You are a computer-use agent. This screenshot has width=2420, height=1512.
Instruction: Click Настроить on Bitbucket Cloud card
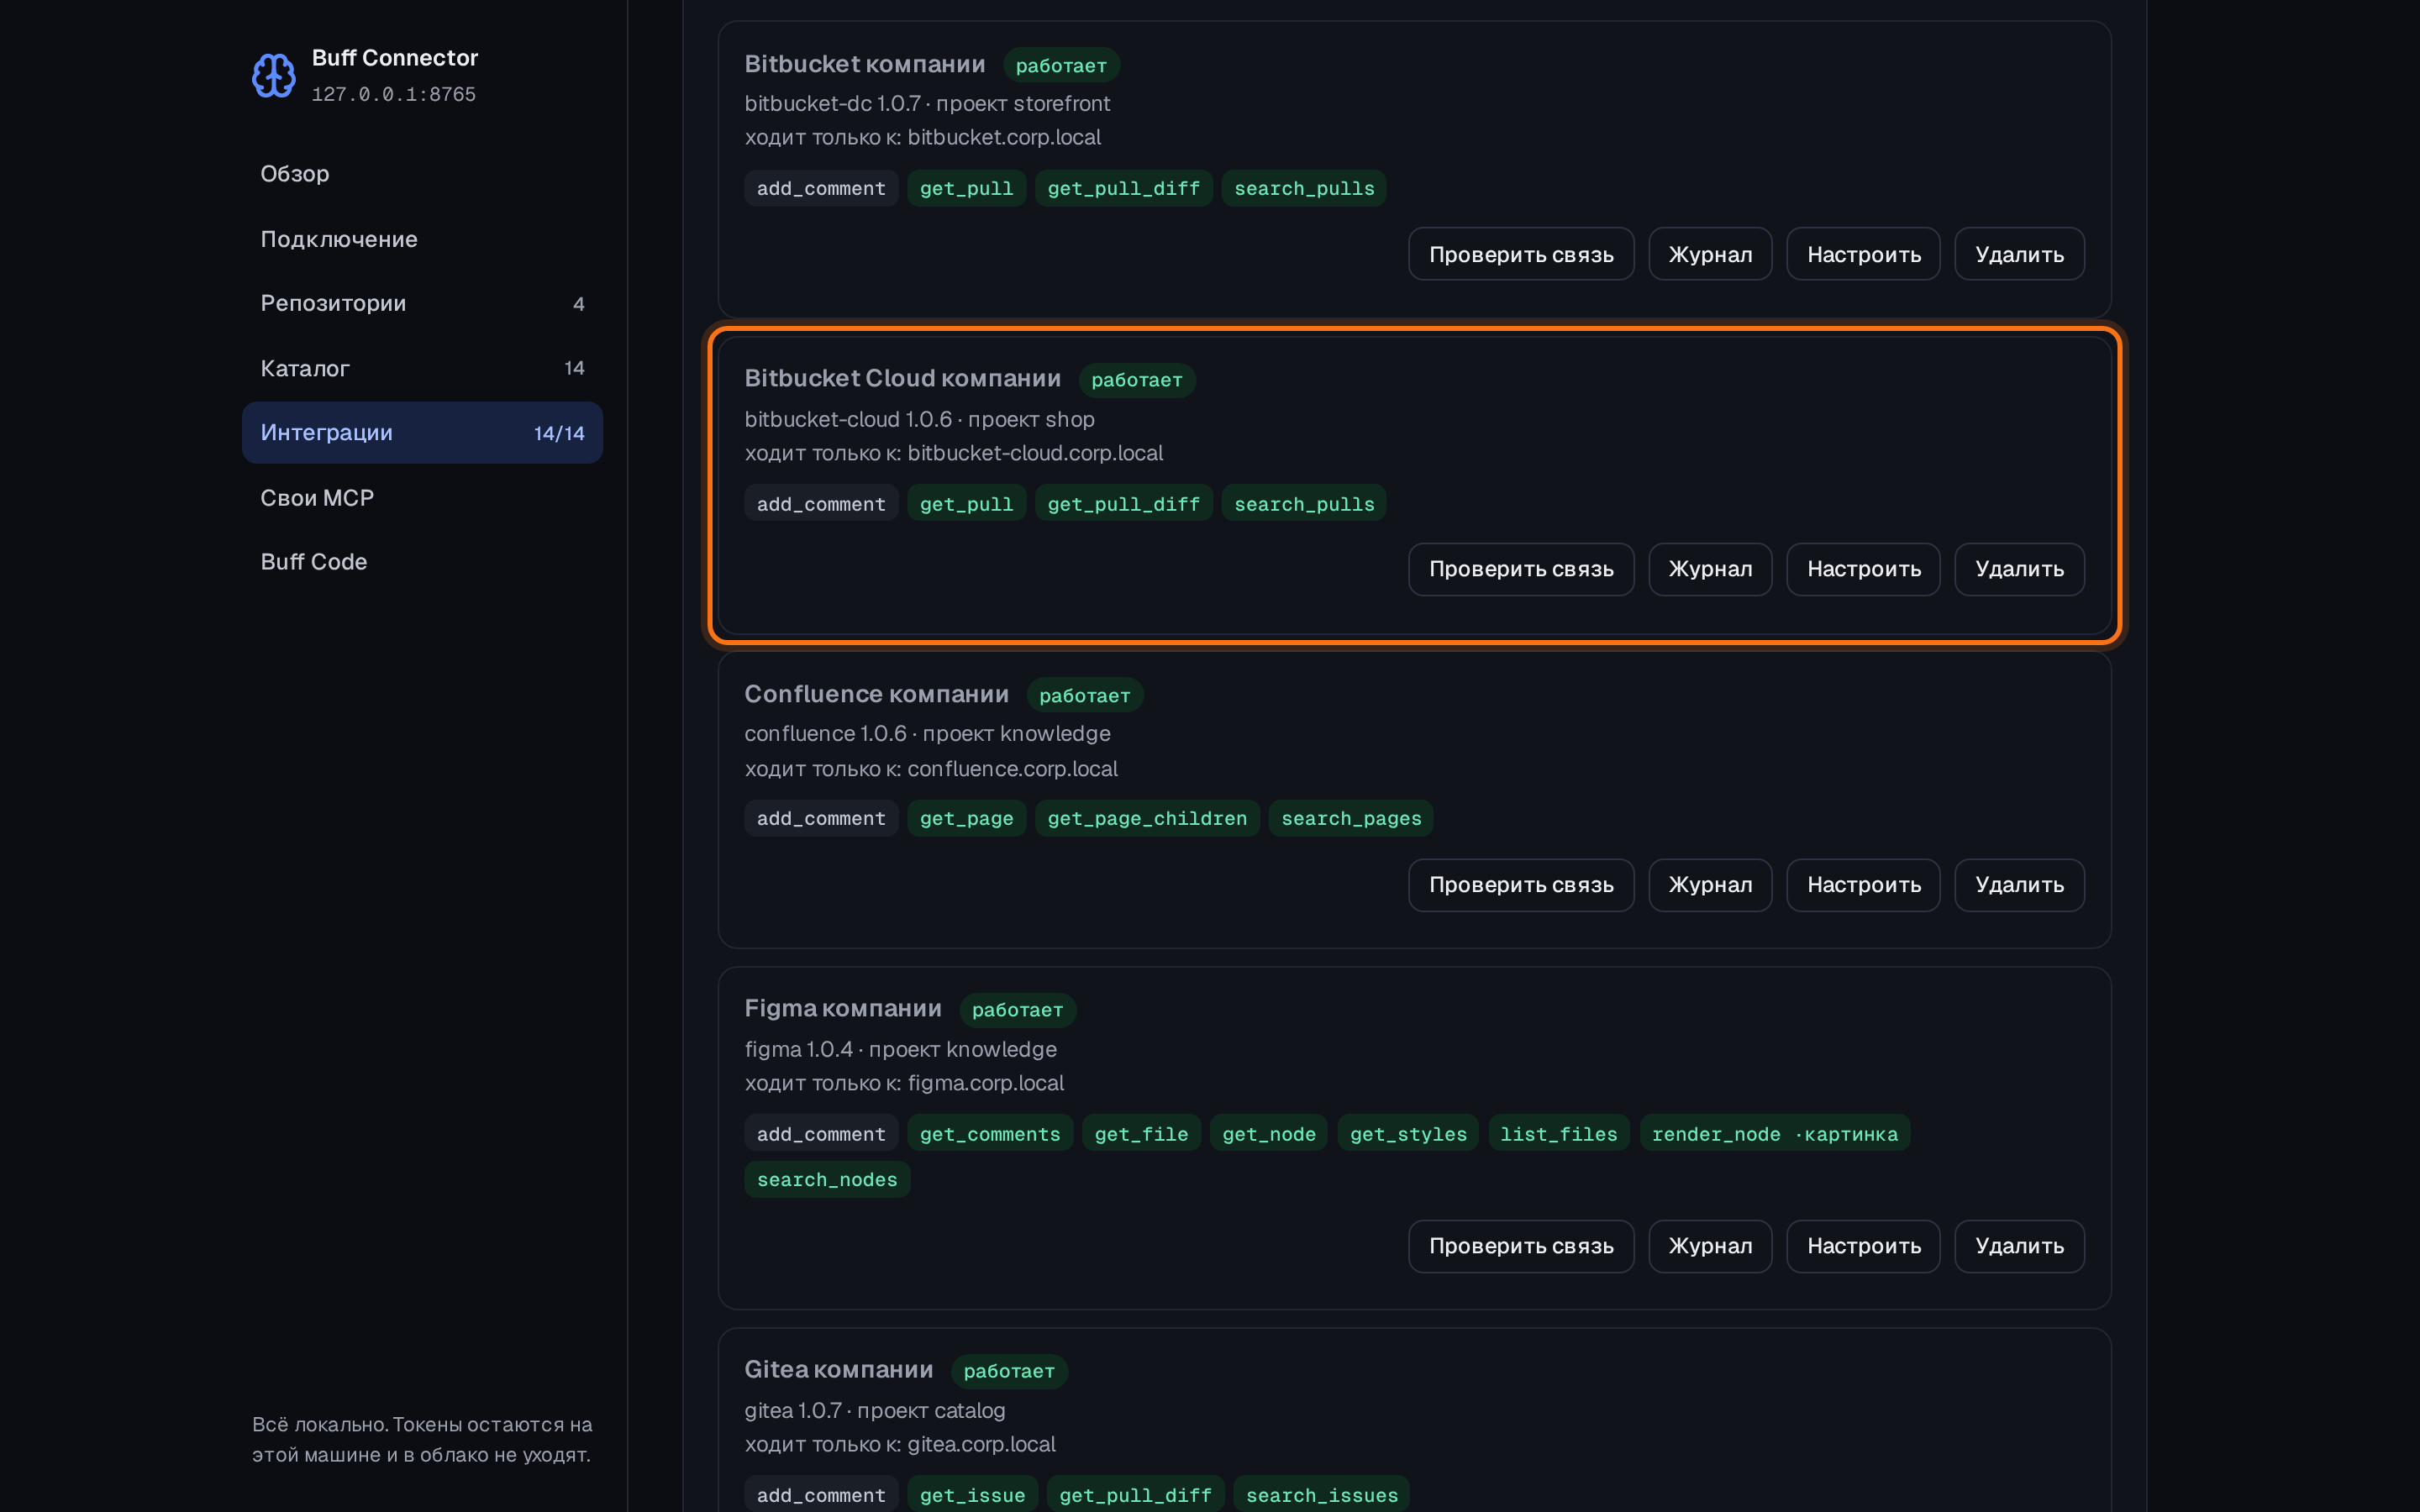tap(1863, 569)
